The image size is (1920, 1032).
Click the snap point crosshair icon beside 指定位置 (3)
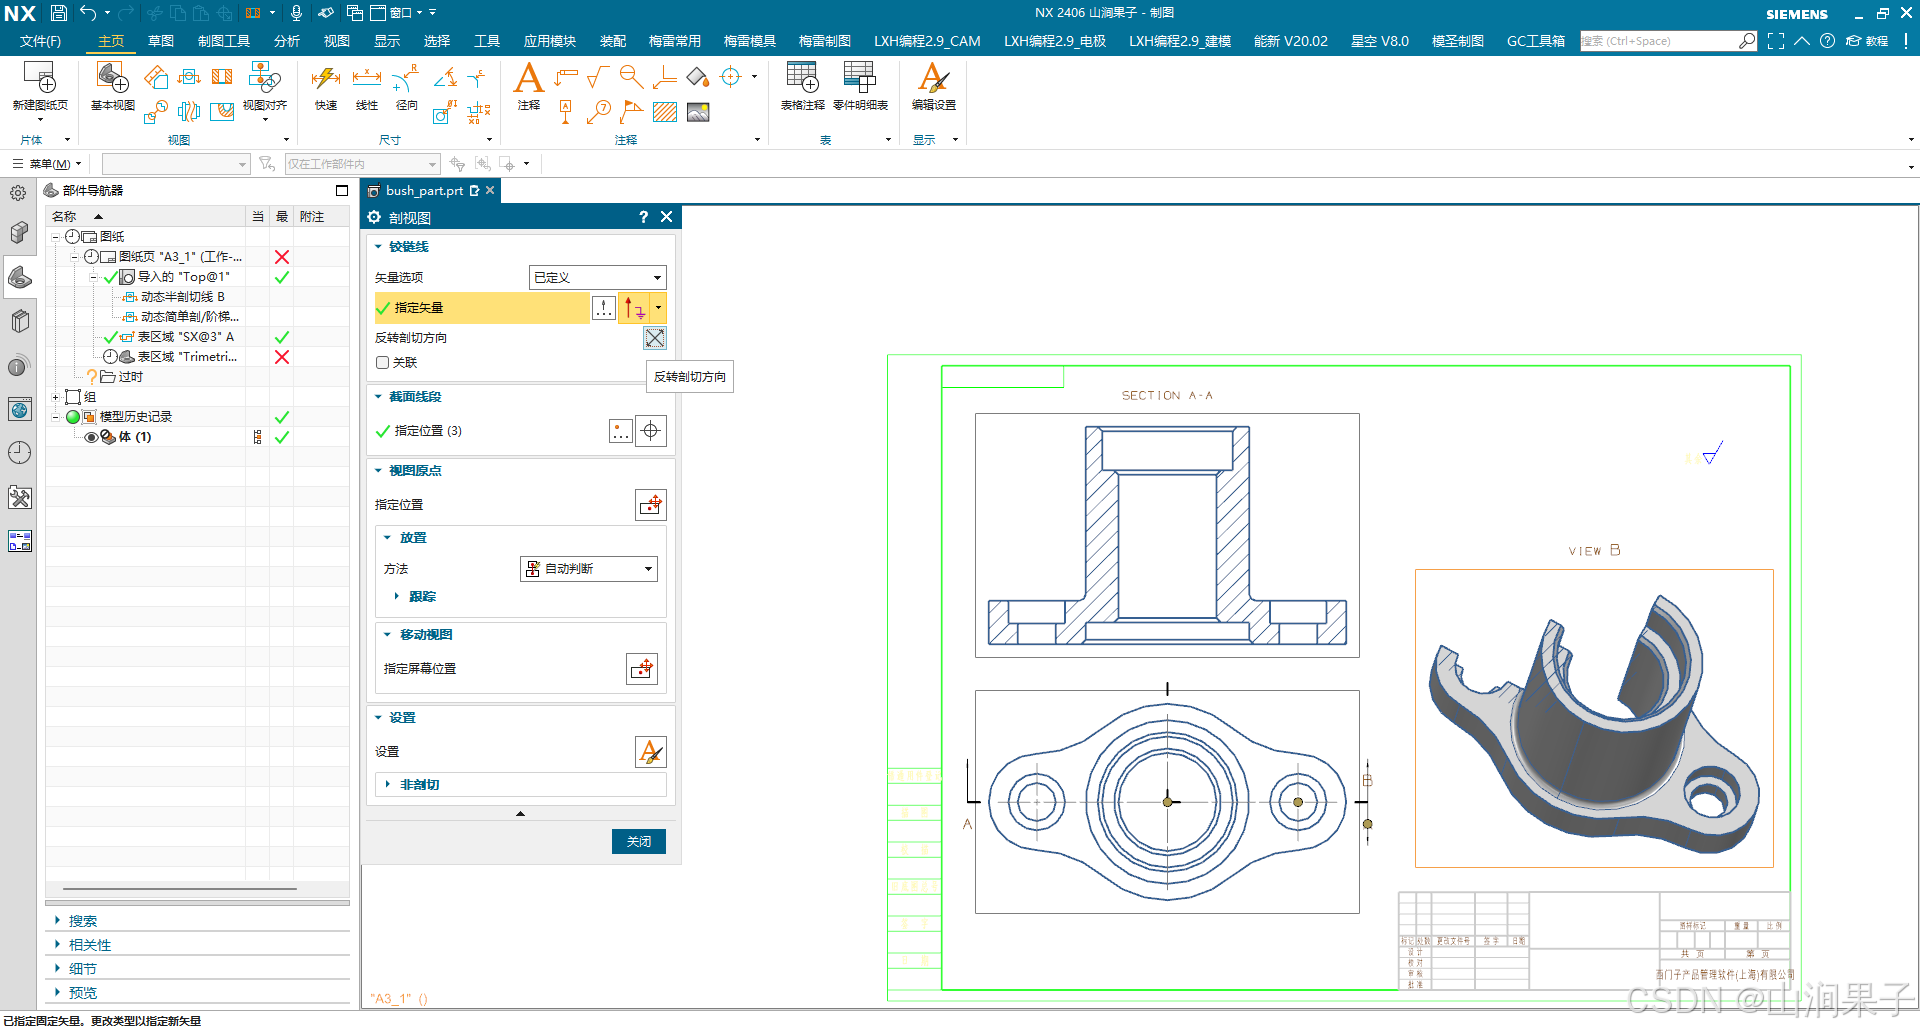point(651,431)
